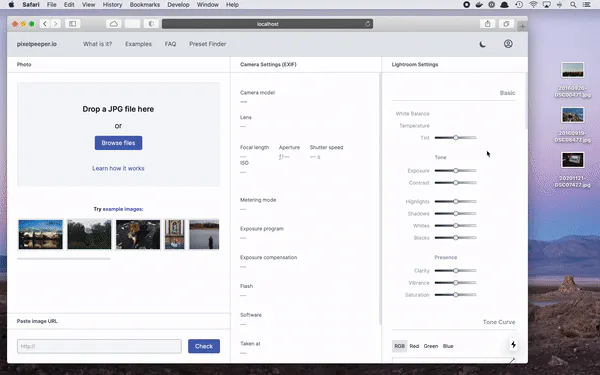The image size is (600, 375).
Task: Click the Safari localhost address bar
Action: [x=267, y=24]
